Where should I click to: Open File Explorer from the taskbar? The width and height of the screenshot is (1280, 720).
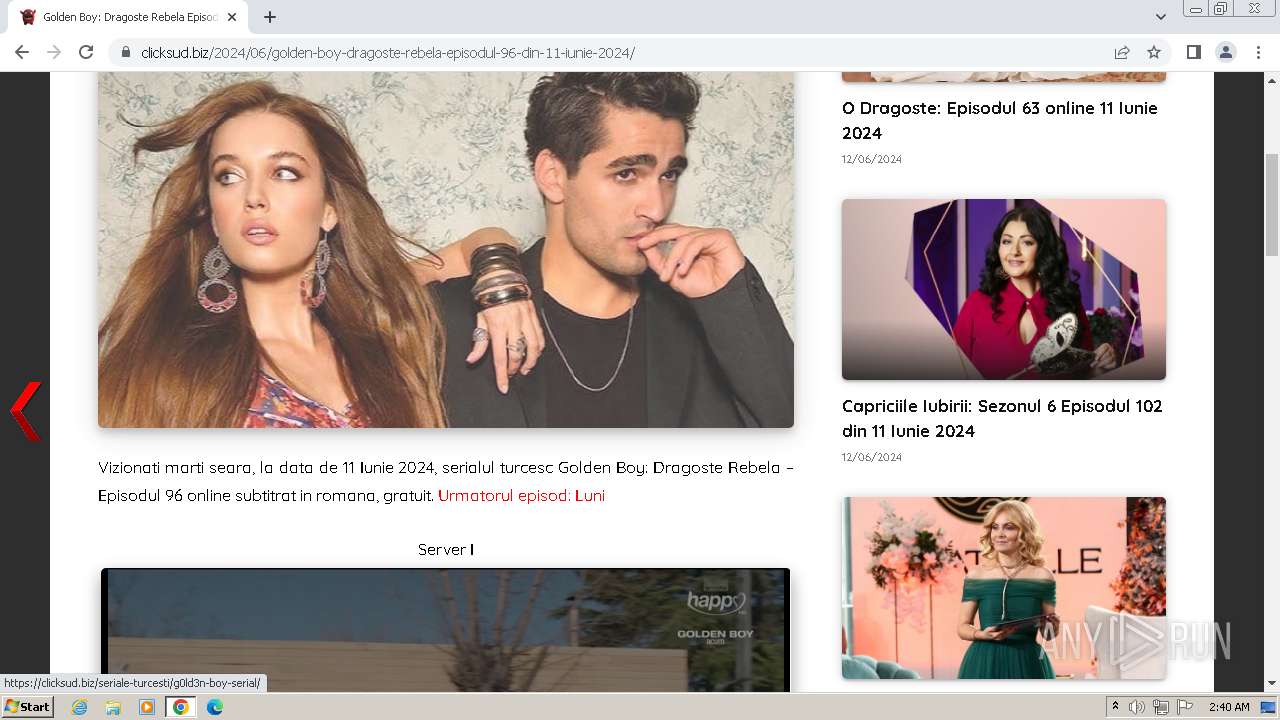click(x=113, y=707)
